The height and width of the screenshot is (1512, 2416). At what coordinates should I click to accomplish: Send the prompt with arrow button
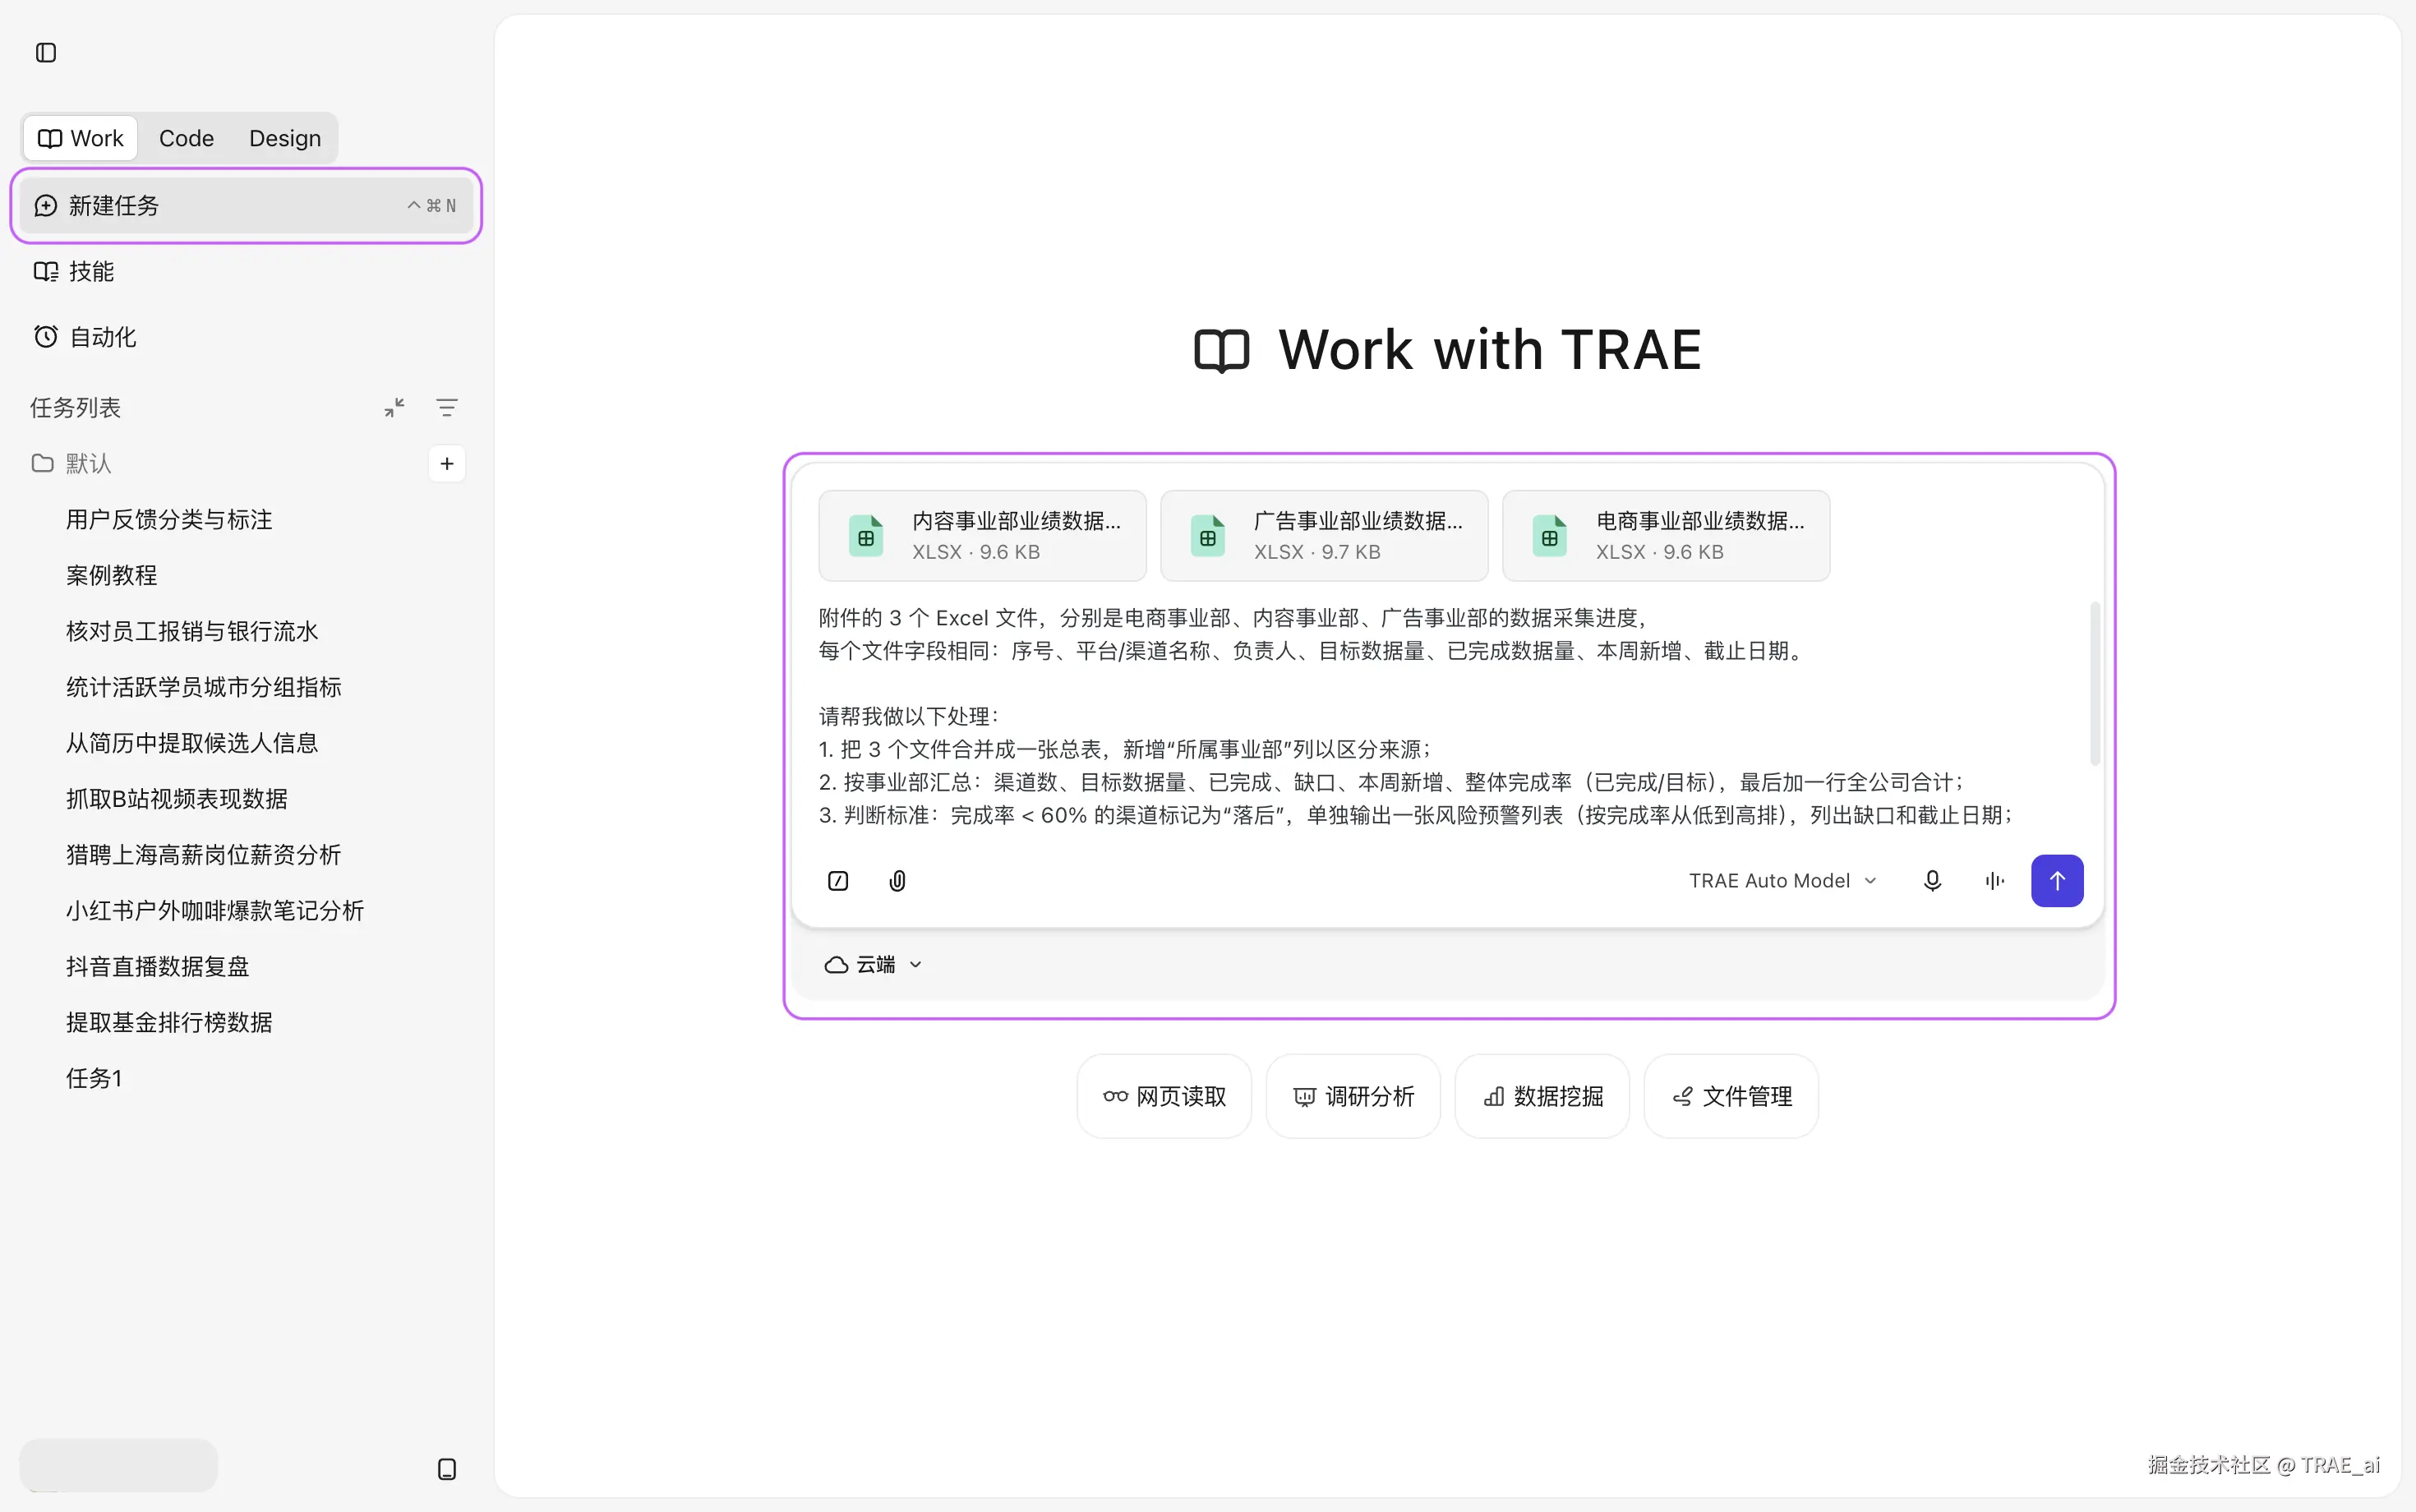2057,881
